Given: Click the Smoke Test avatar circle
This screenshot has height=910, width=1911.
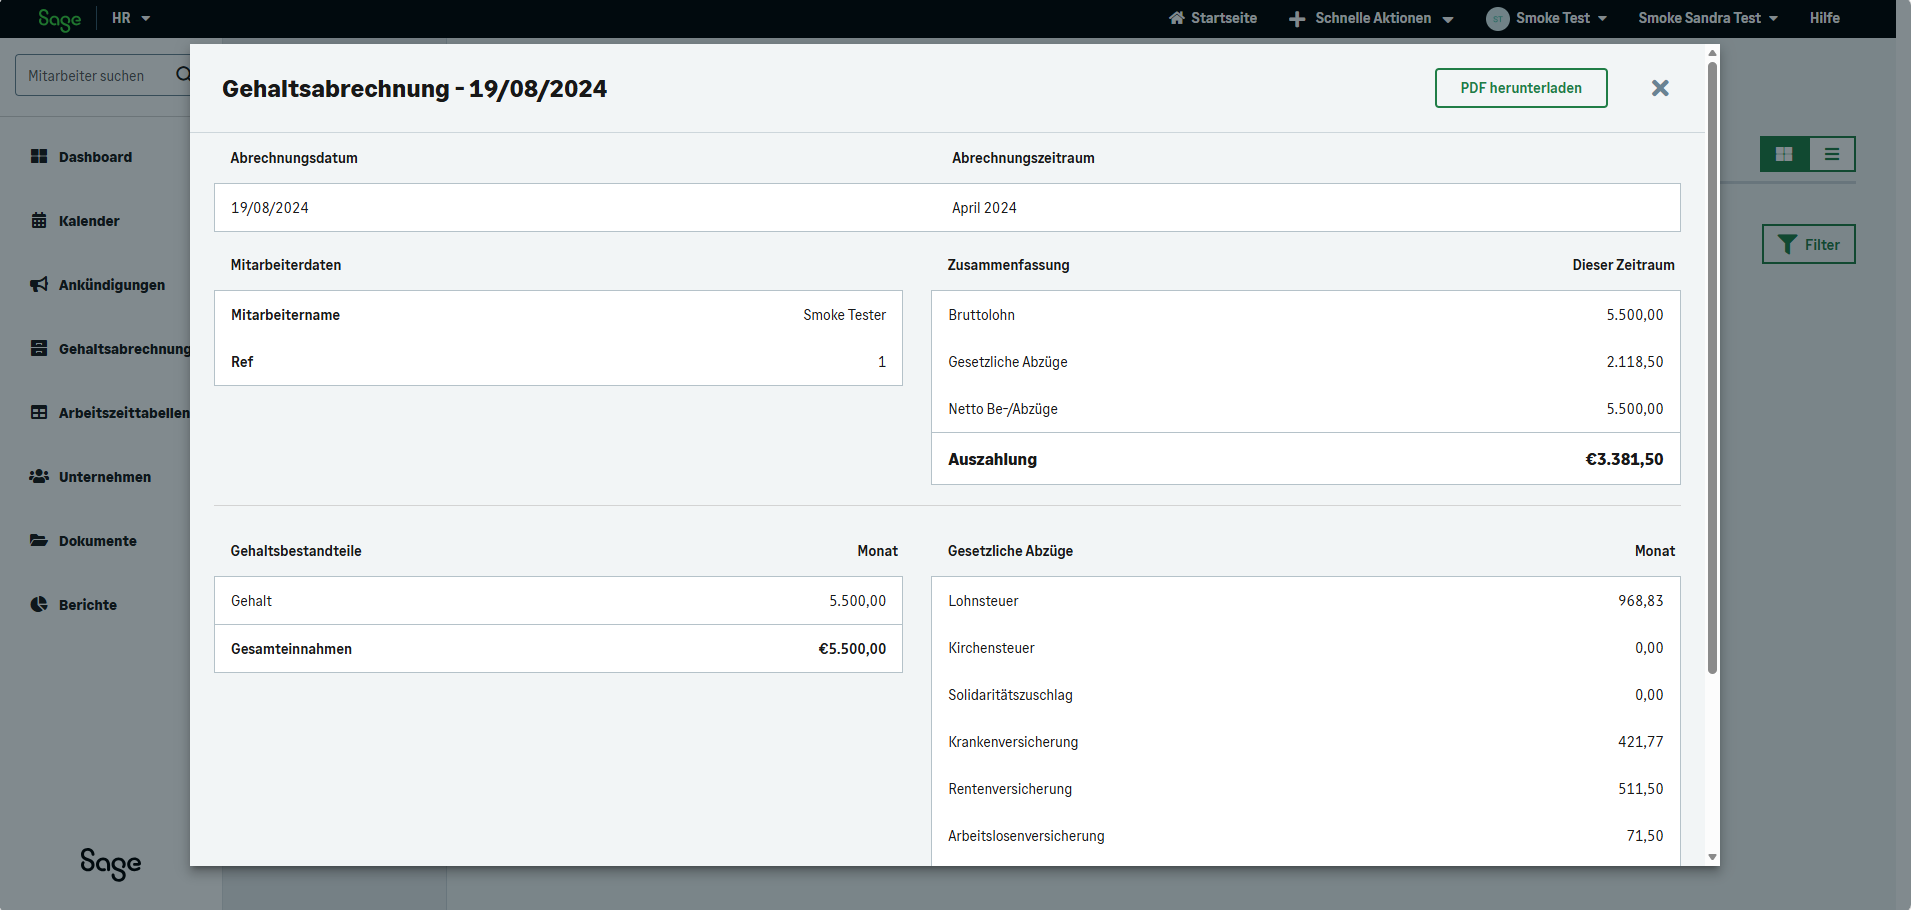Looking at the screenshot, I should [x=1498, y=19].
